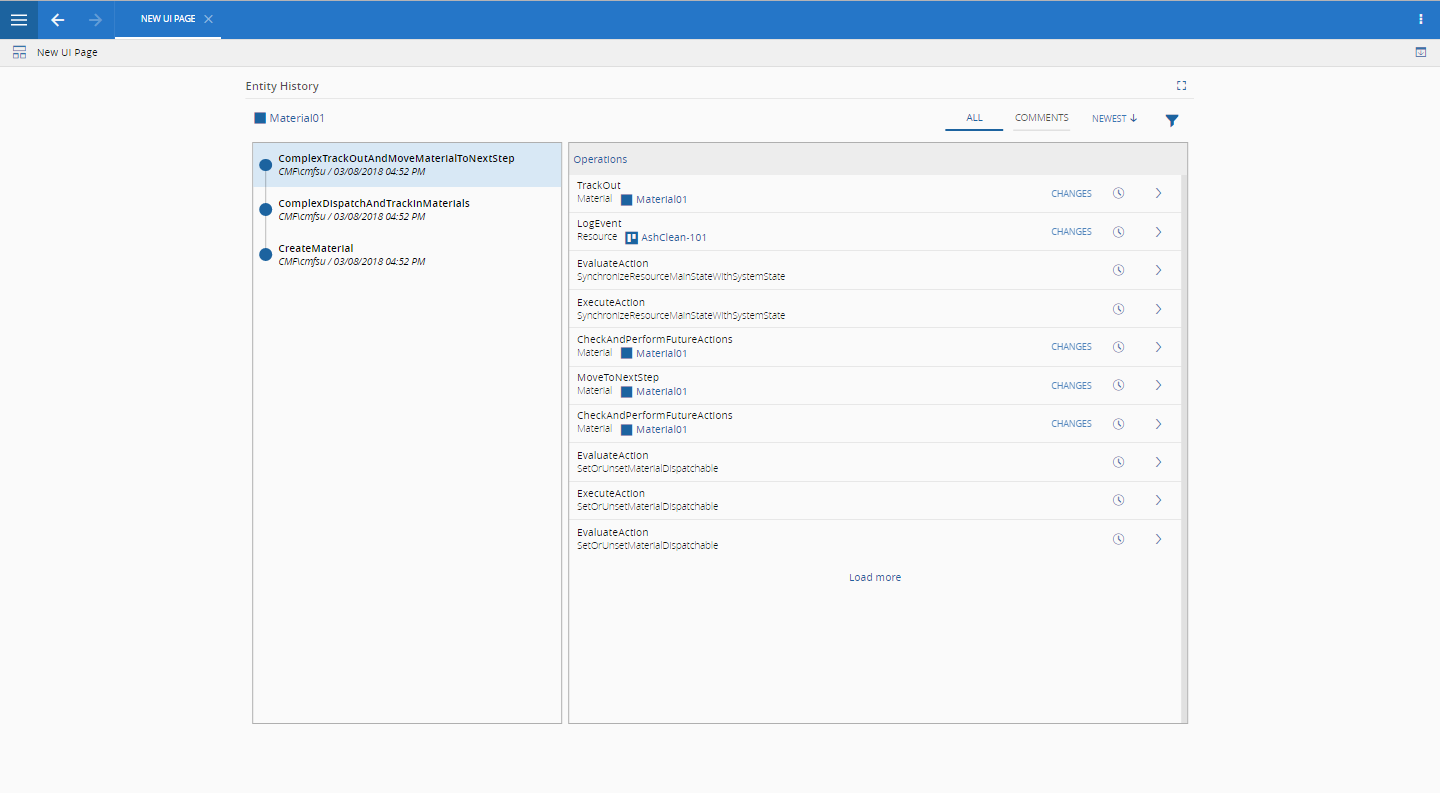
Task: Open the vertical three-dot options menu
Action: click(x=1421, y=19)
